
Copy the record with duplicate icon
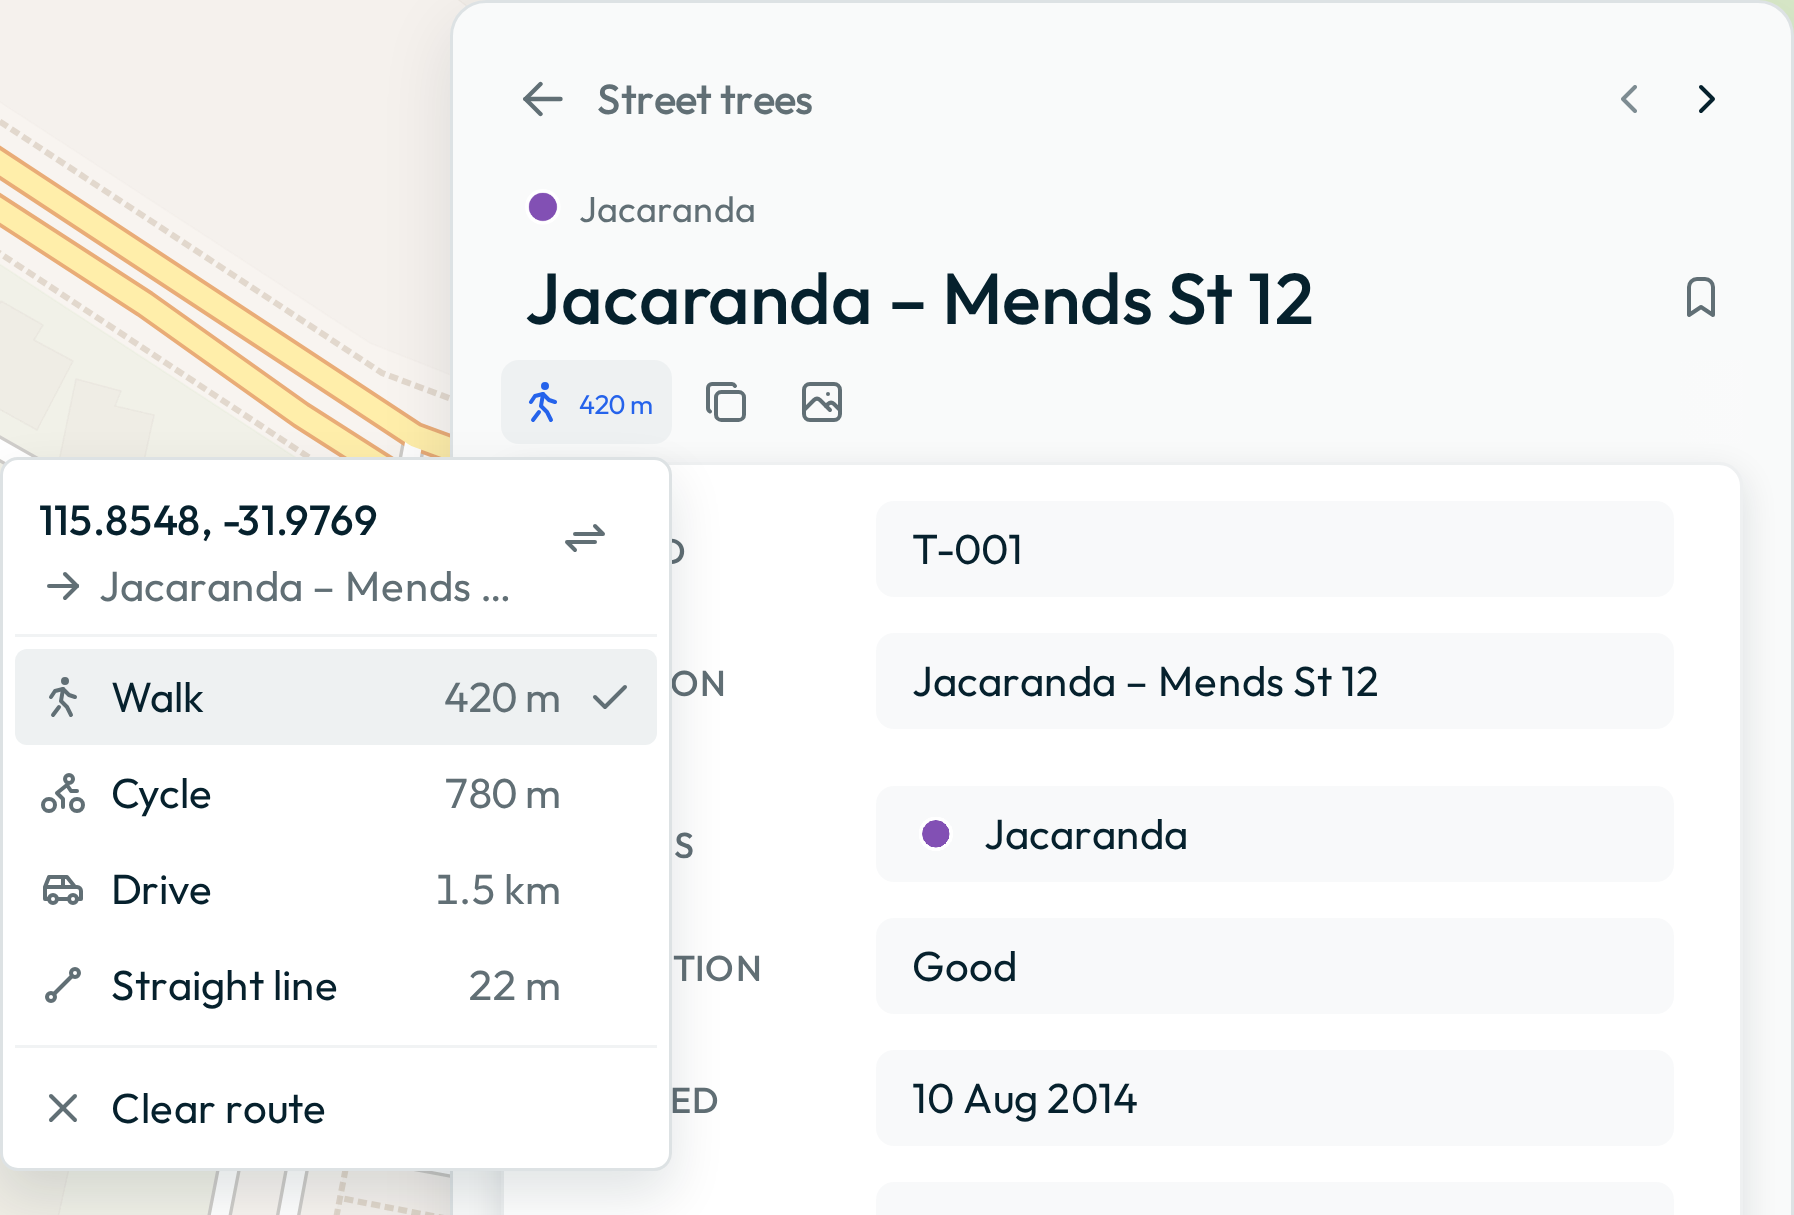[x=726, y=403]
